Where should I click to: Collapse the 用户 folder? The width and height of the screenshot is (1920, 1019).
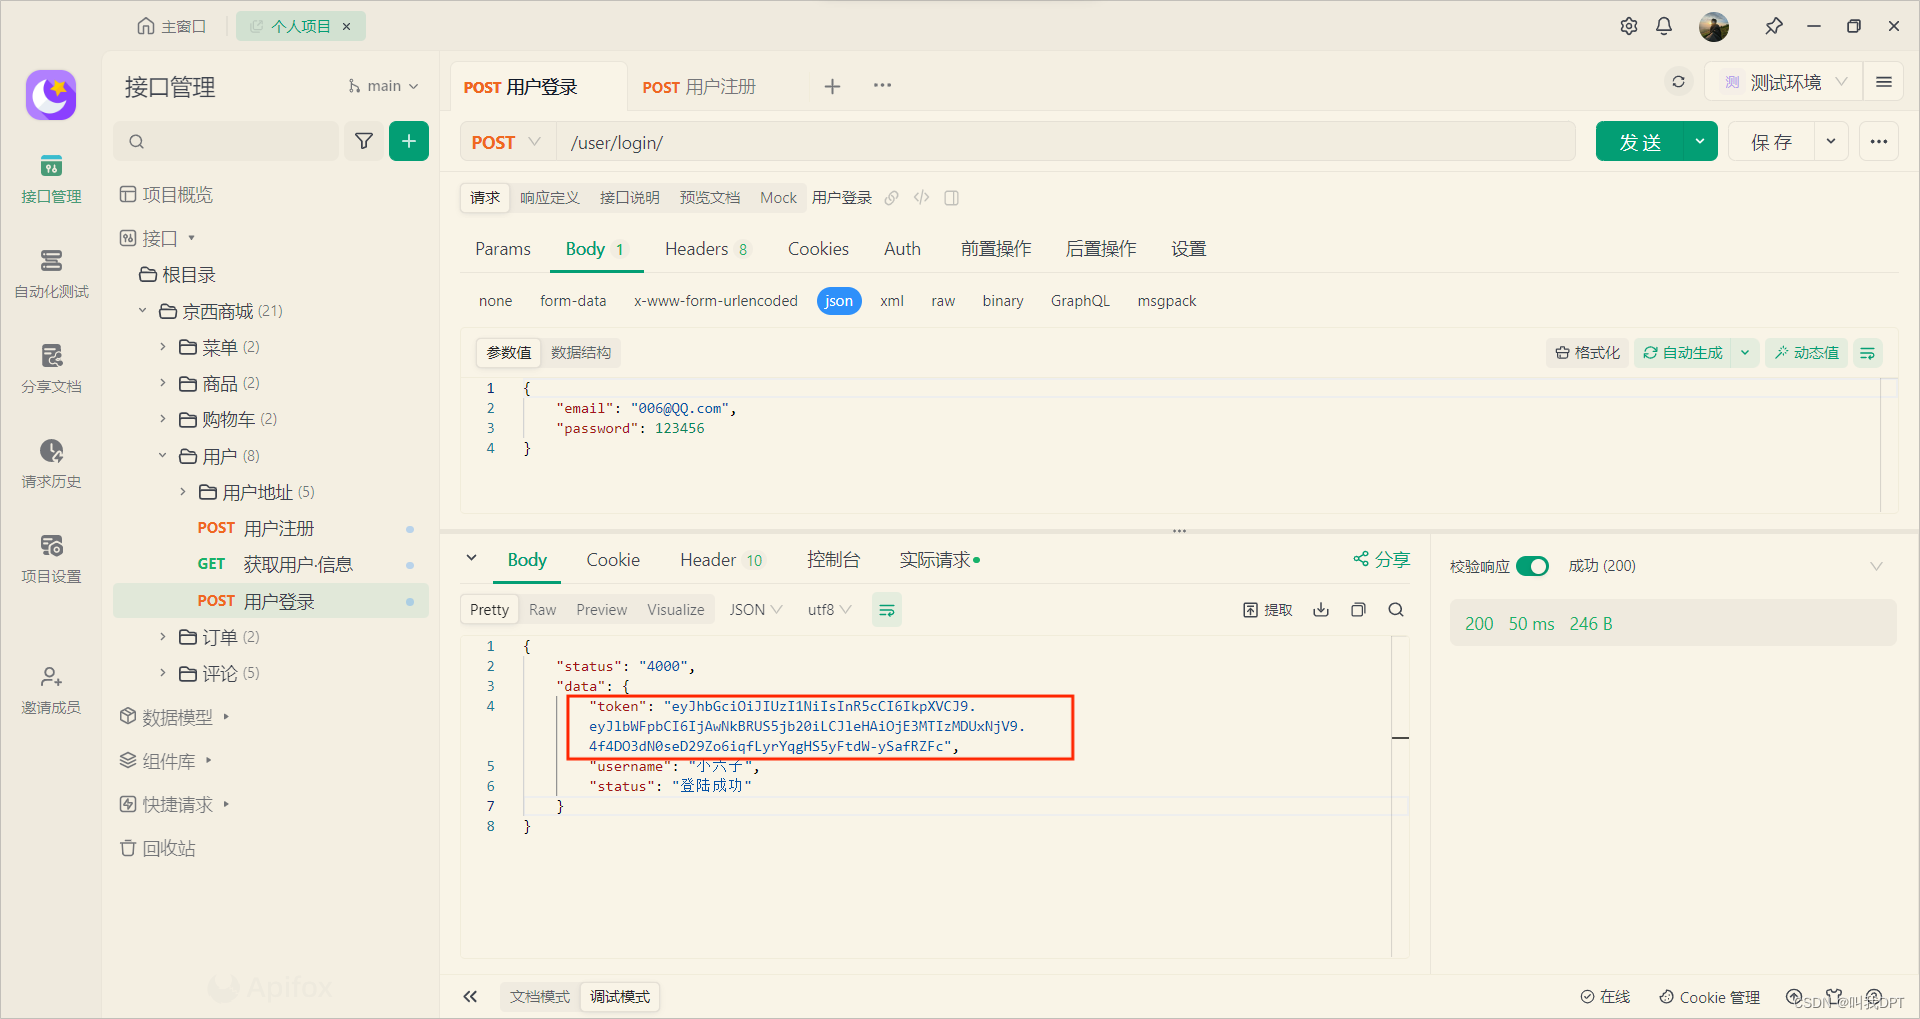point(163,456)
